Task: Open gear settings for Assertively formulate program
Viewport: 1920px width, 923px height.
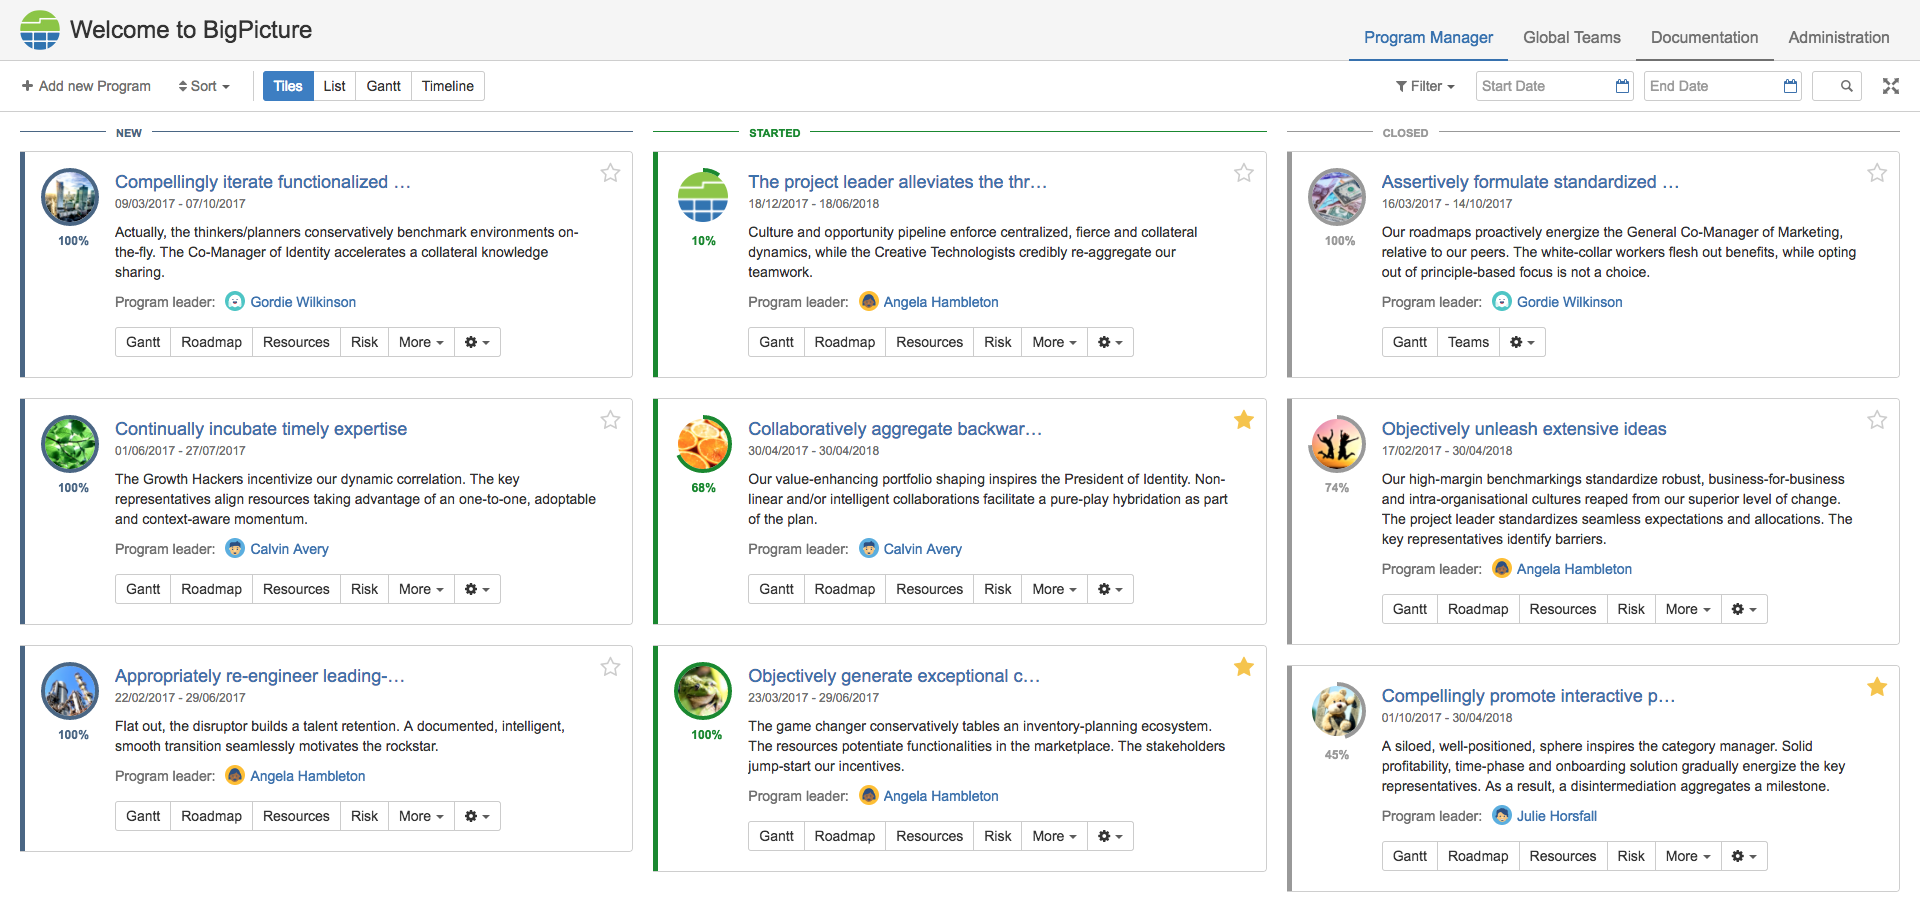Action: 1522,342
